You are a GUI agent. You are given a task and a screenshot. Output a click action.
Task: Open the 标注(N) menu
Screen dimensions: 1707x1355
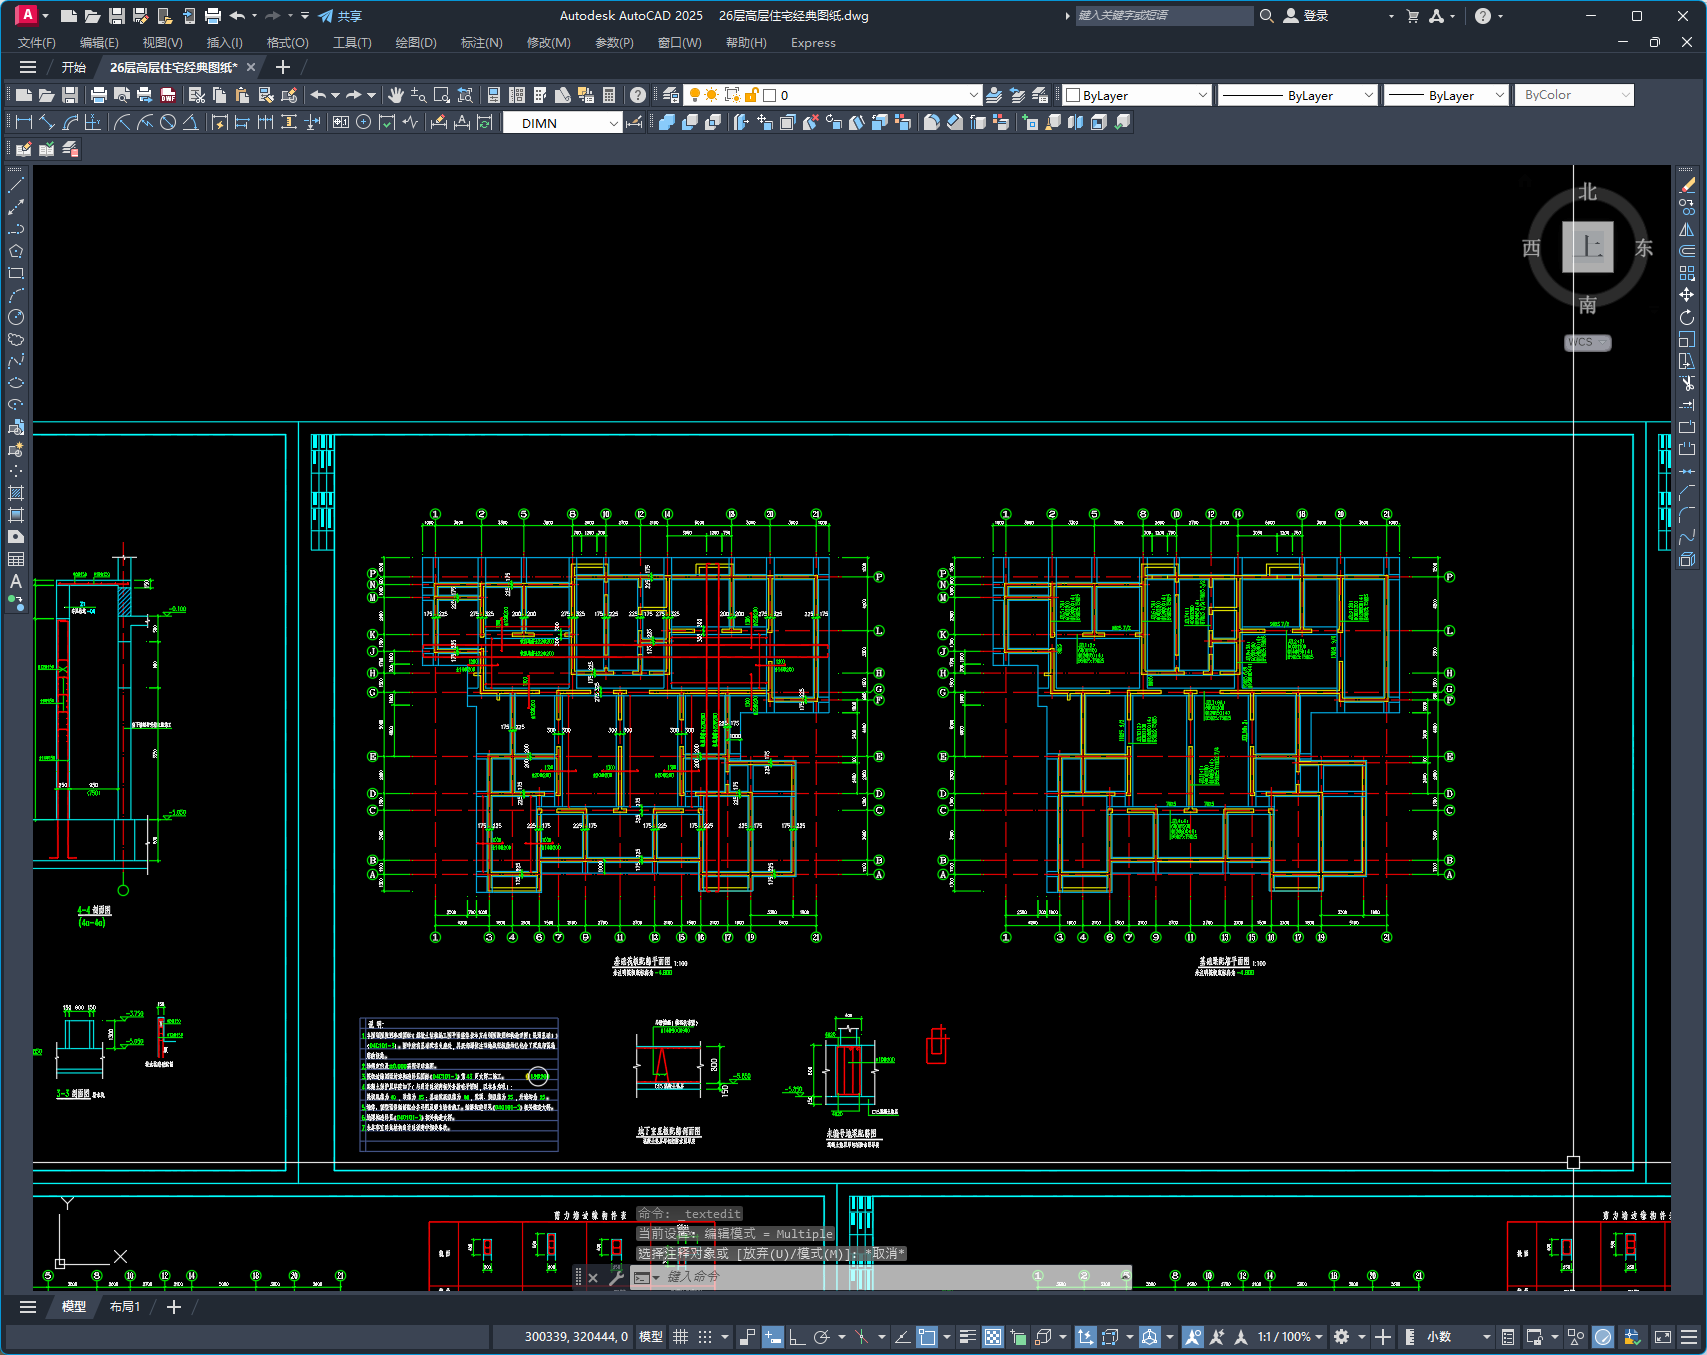(481, 43)
